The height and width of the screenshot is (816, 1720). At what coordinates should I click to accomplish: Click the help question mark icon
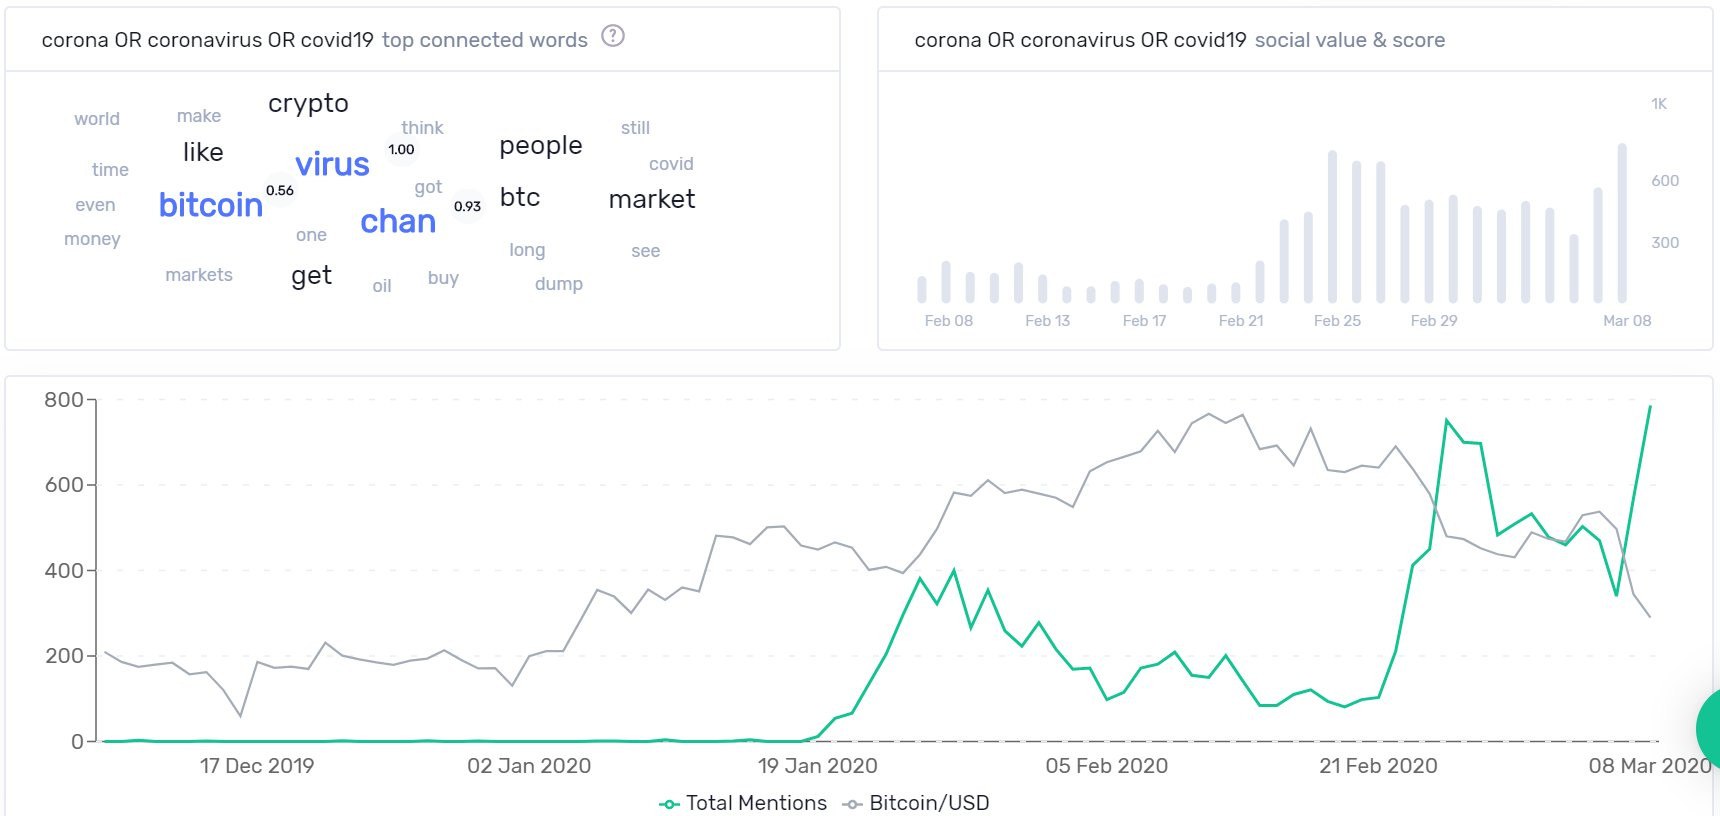coord(613,37)
